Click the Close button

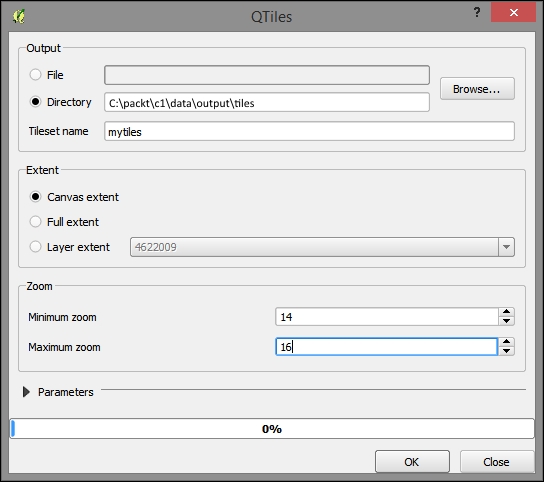pos(497,462)
